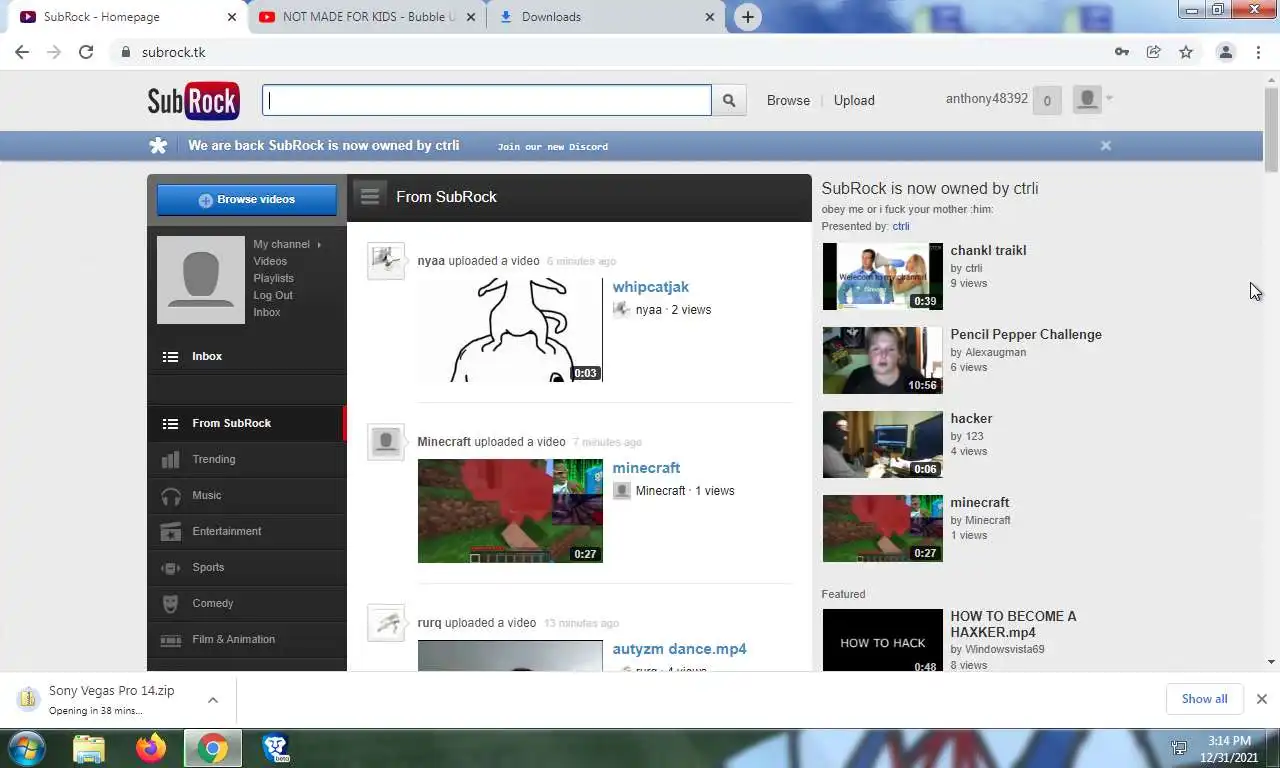Click the share page icon

1154,52
